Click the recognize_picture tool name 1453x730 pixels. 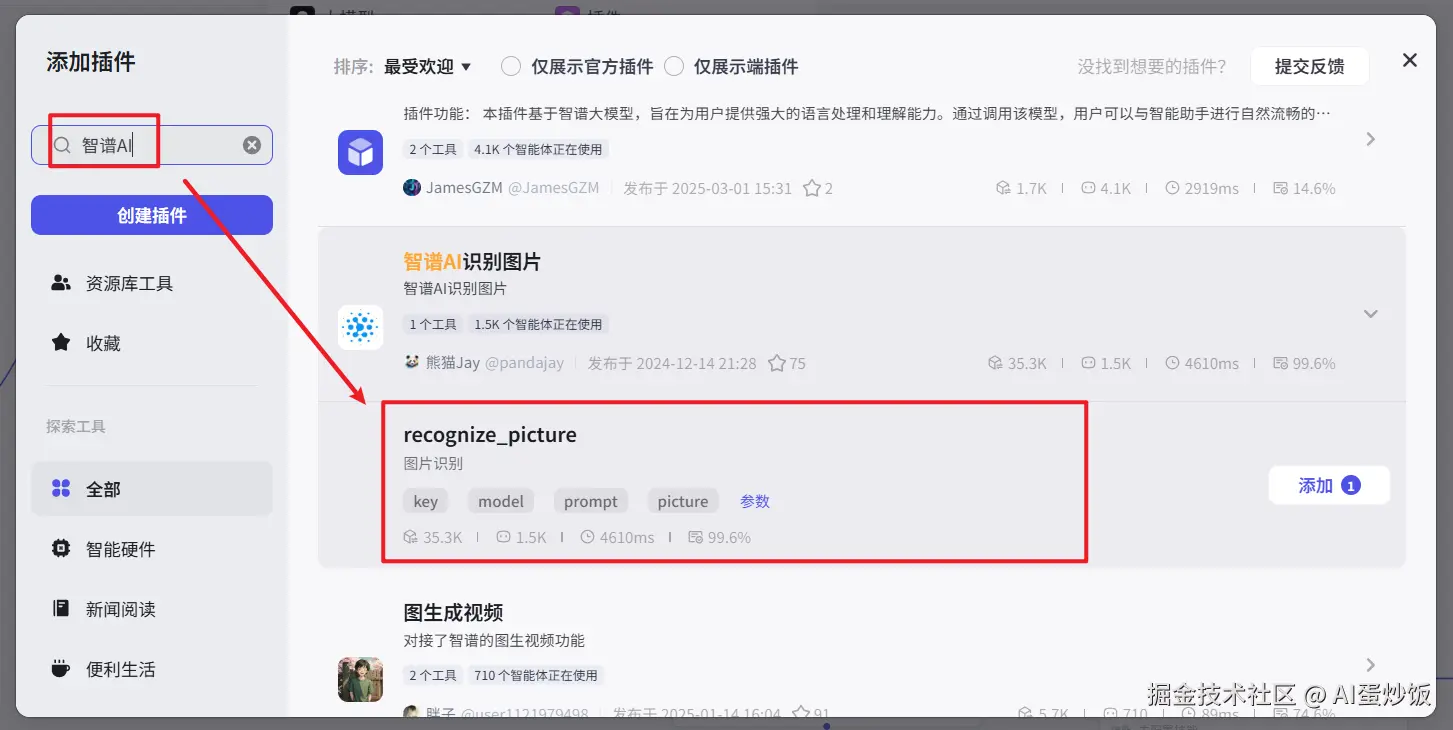(x=490, y=435)
